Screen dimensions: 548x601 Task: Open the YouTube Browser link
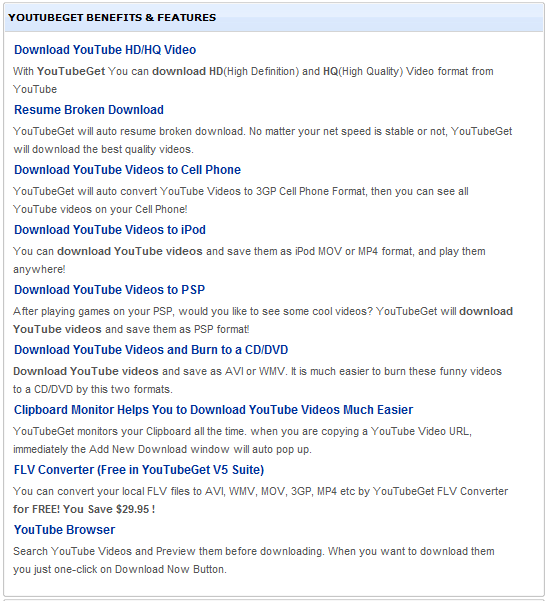[64, 530]
